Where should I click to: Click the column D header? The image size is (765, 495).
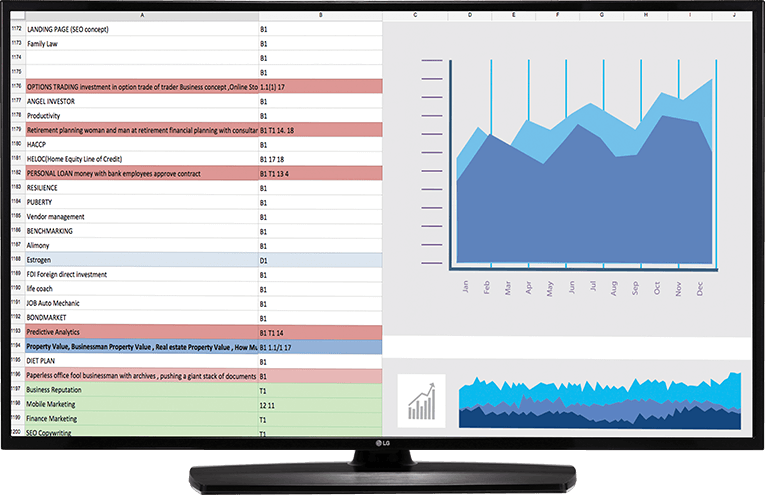468,15
